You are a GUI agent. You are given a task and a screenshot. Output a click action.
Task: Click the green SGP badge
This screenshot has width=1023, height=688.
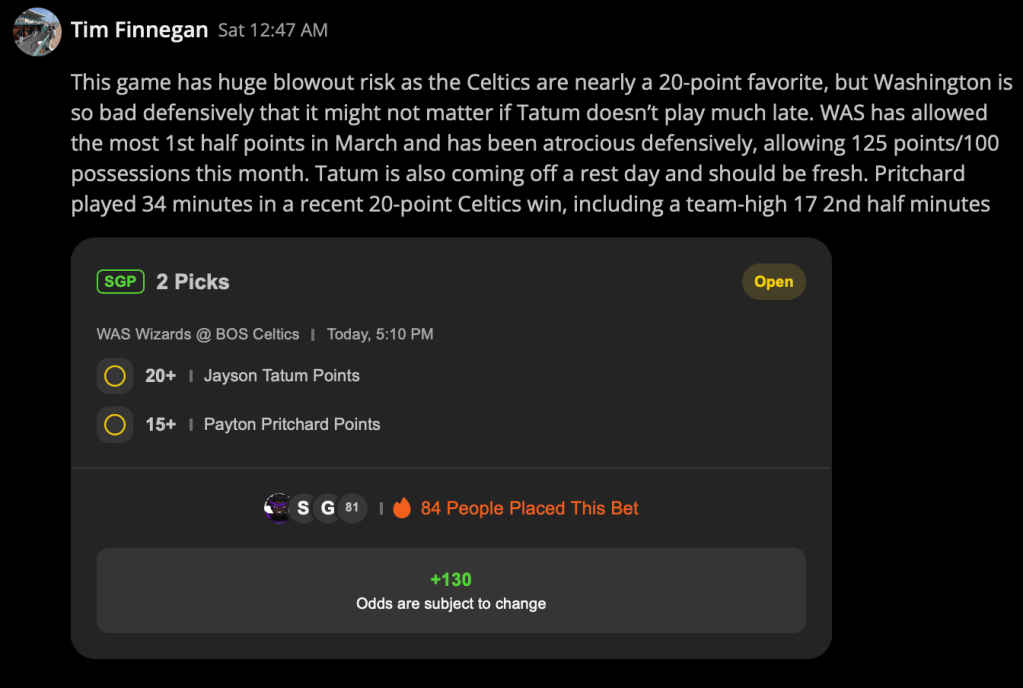click(x=121, y=282)
